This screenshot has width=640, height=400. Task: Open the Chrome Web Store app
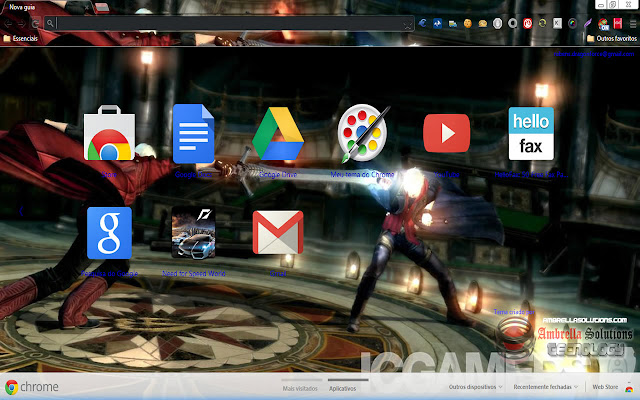click(109, 133)
